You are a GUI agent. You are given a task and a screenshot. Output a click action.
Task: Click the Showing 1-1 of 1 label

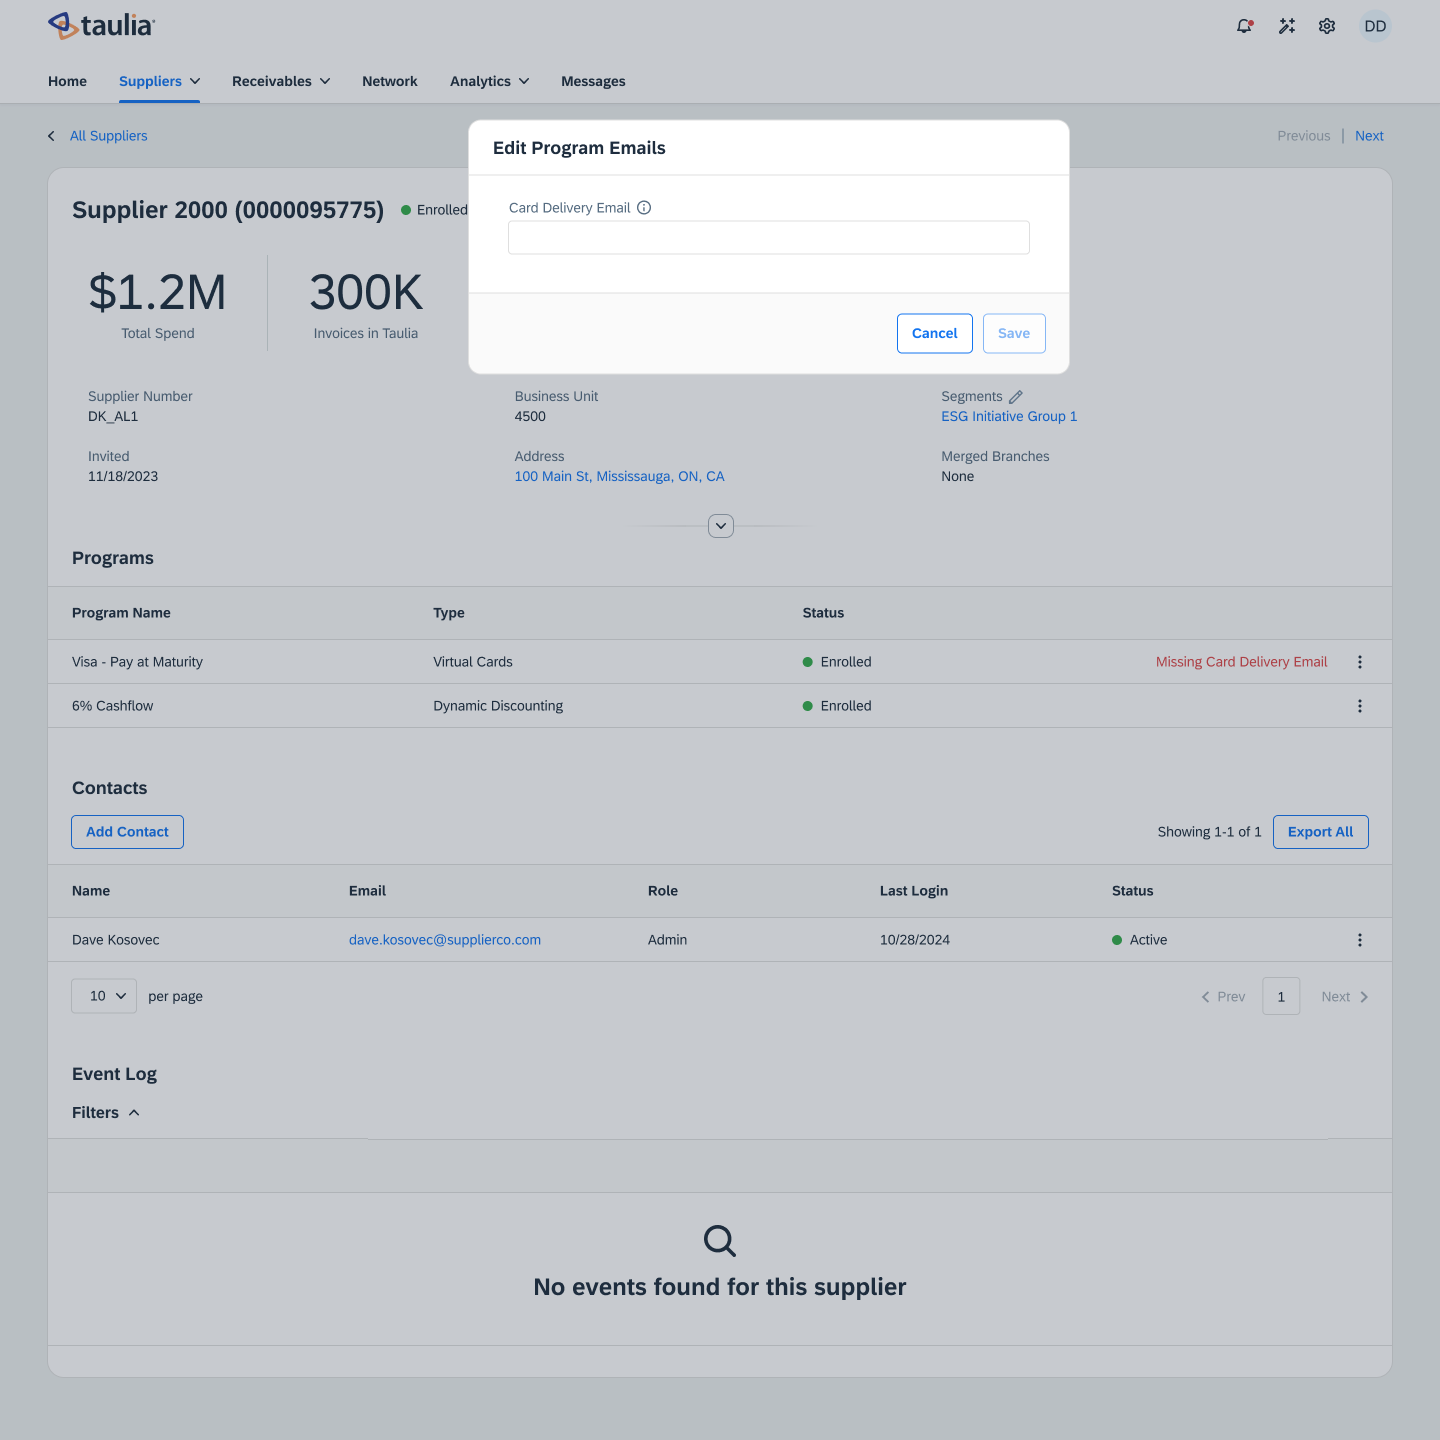[x=1209, y=832]
